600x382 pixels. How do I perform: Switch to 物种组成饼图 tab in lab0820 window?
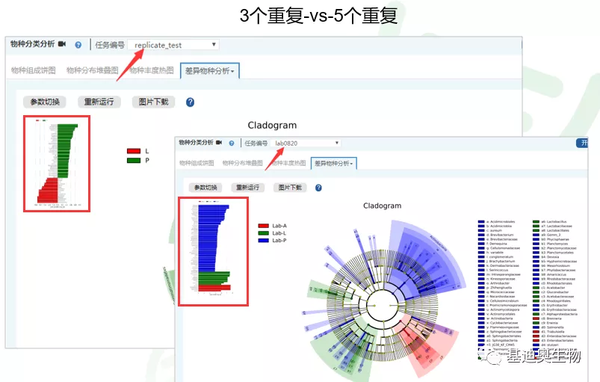click(x=197, y=163)
